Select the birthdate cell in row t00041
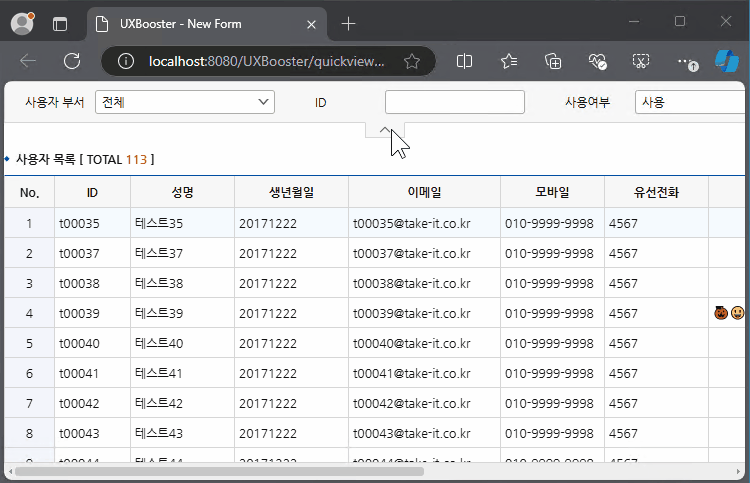 [291, 373]
